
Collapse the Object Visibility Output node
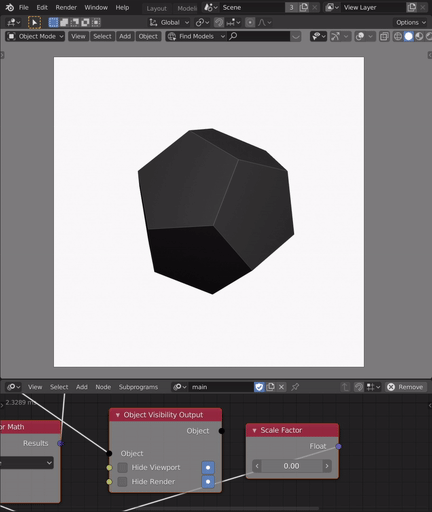(118, 415)
